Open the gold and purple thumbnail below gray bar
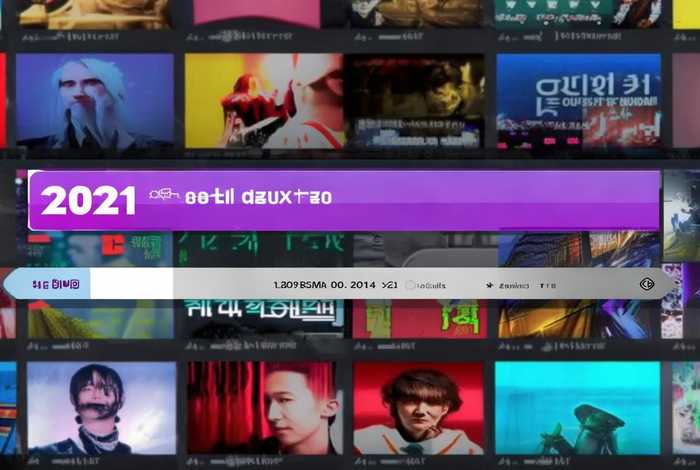This screenshot has height=470, width=700. [x=579, y=319]
